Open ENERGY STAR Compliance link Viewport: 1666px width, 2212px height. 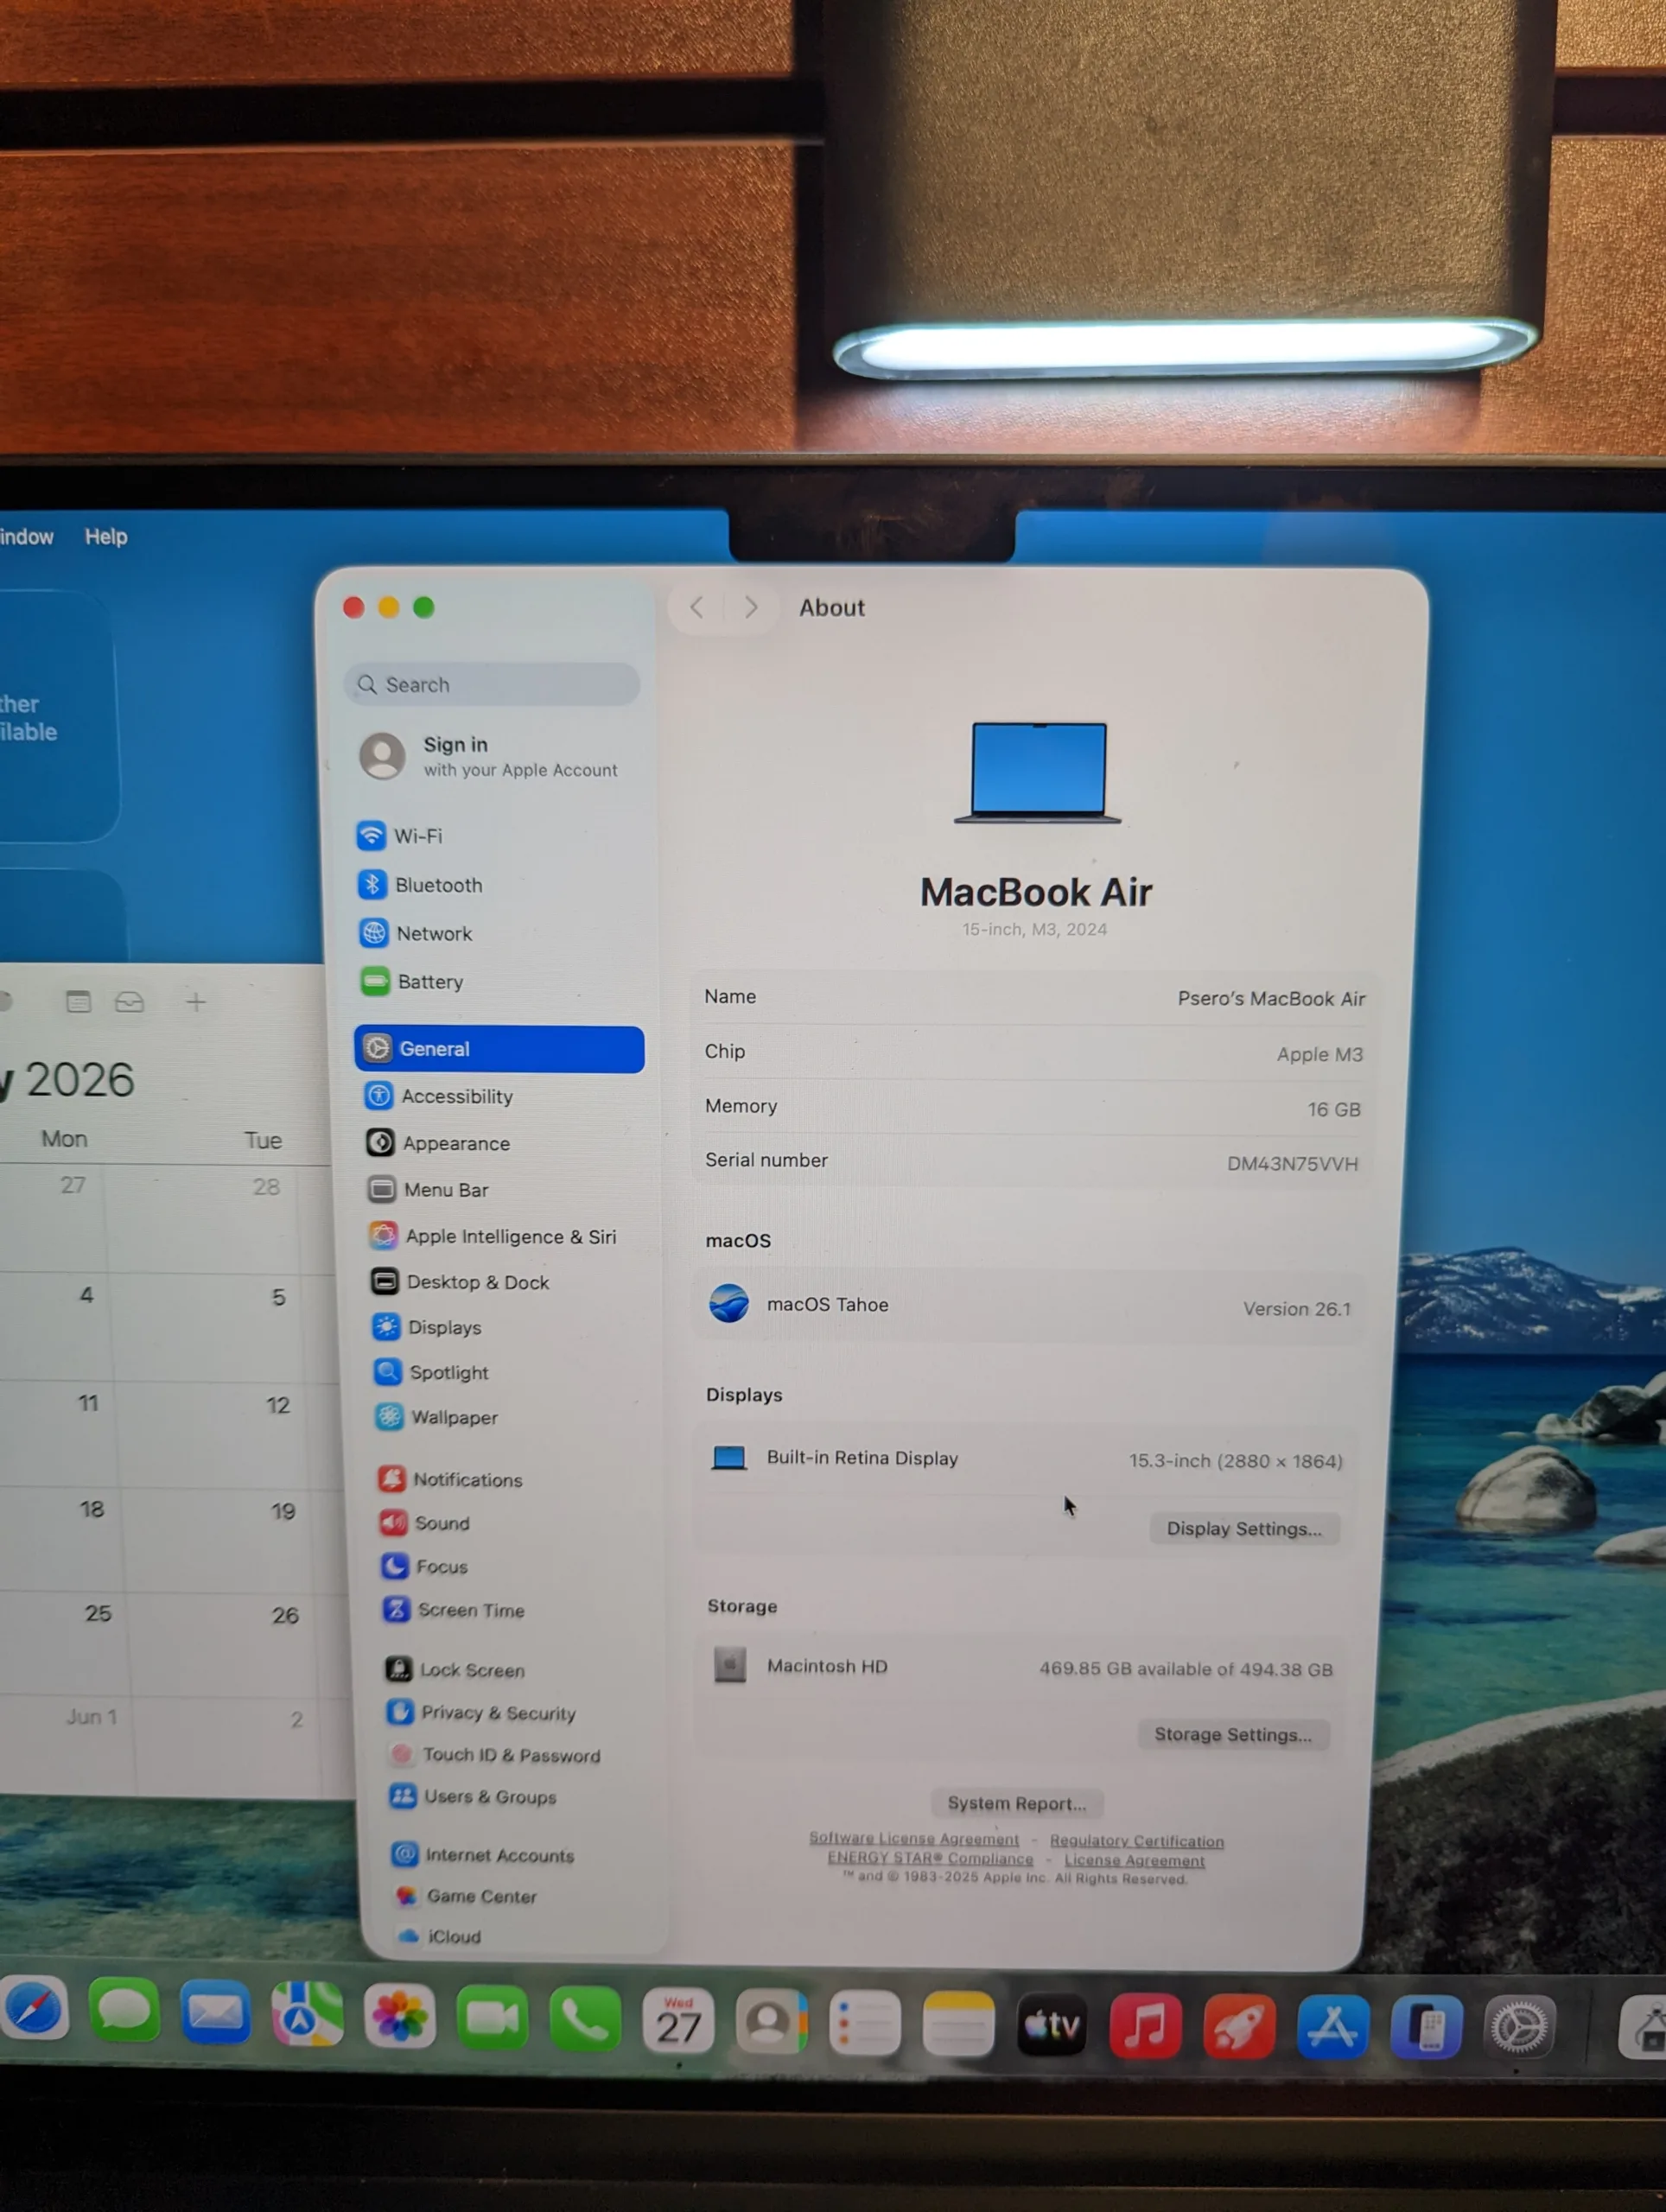click(x=930, y=1858)
